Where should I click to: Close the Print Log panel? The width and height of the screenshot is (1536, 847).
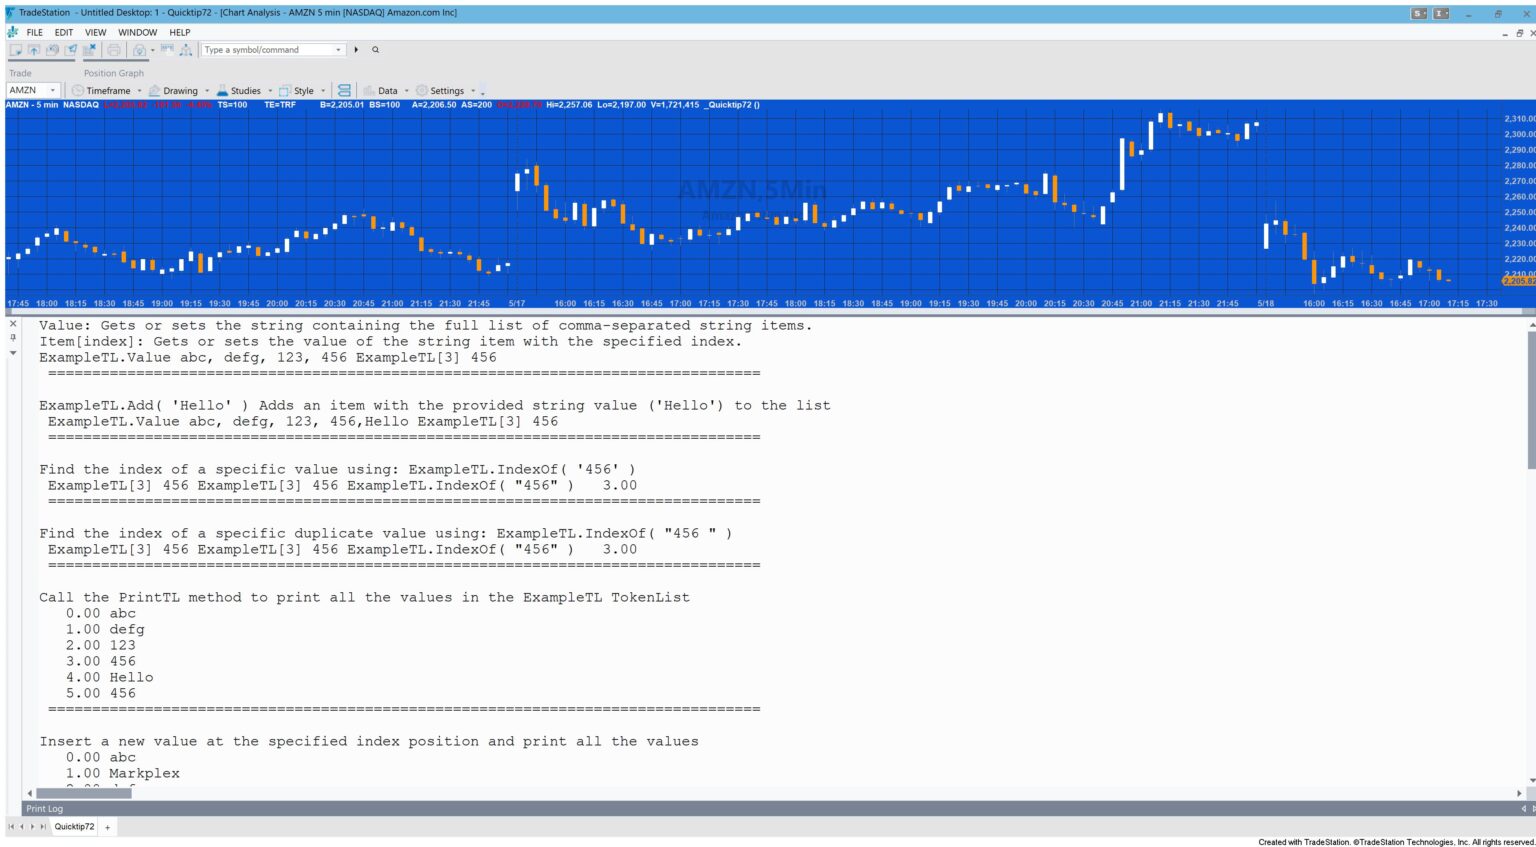coord(13,323)
